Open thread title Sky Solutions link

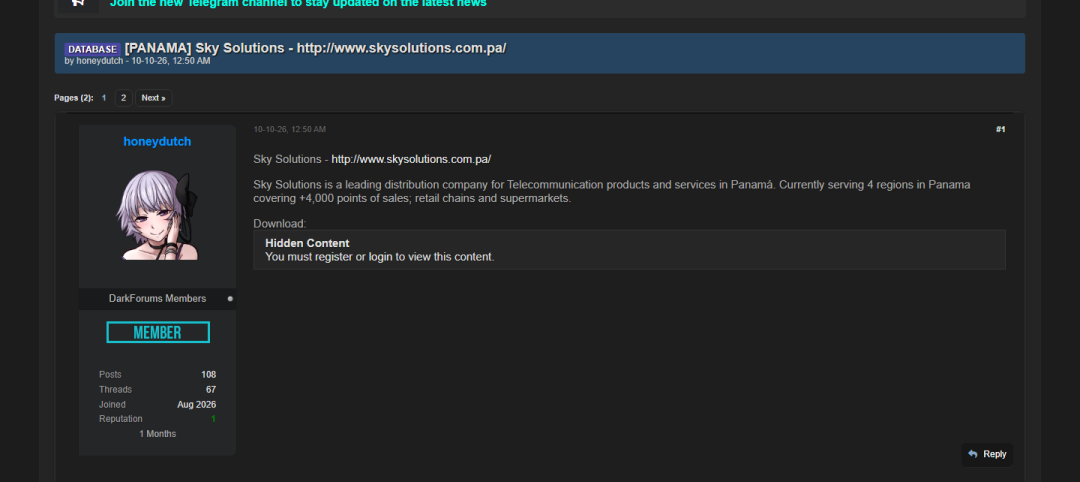point(315,48)
